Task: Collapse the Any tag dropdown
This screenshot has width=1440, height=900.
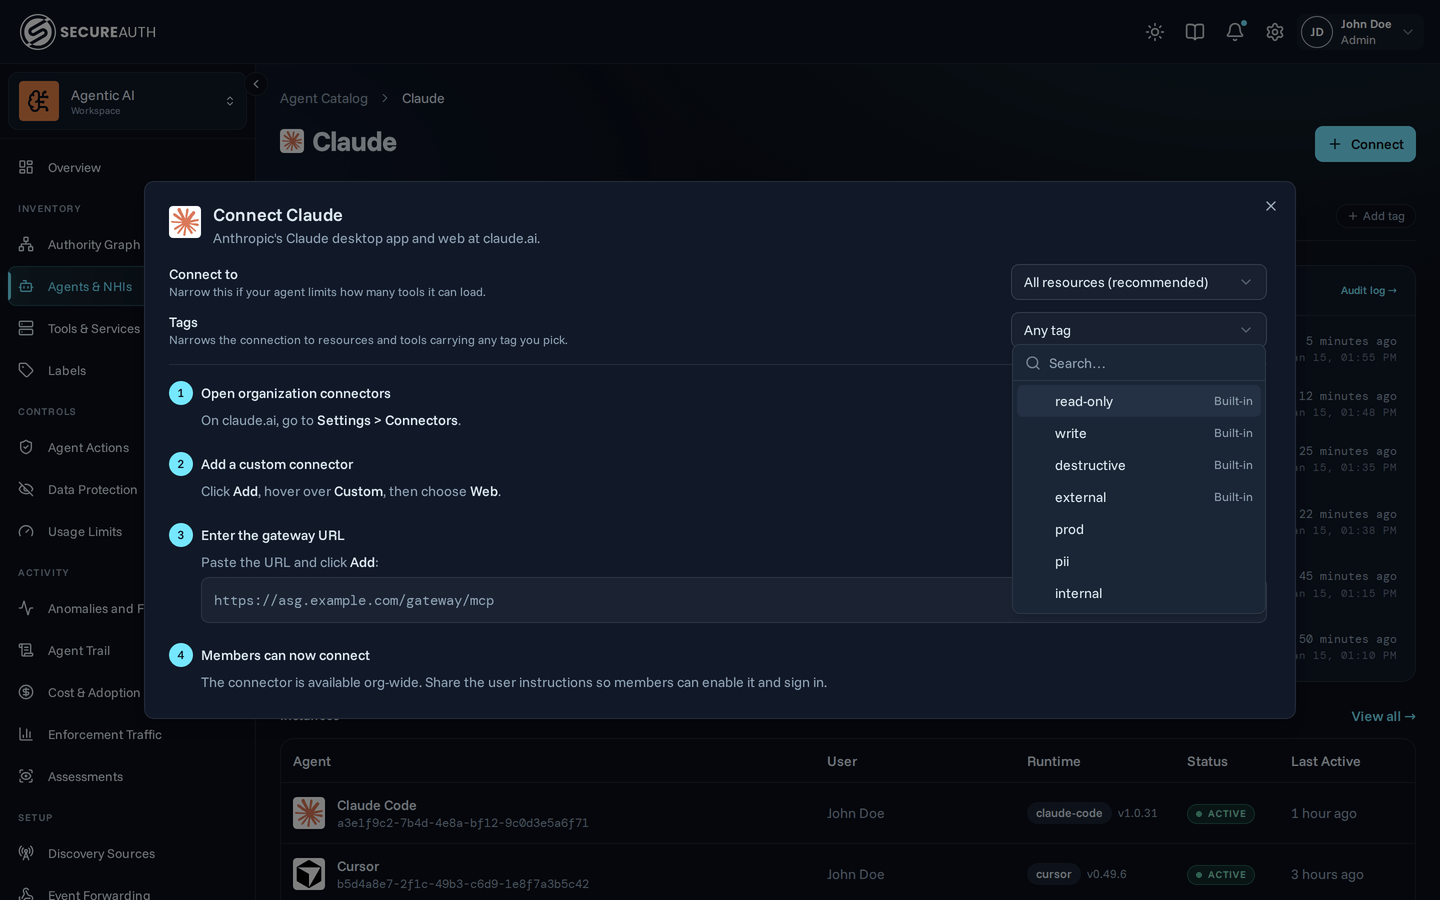Action: click(x=1138, y=330)
